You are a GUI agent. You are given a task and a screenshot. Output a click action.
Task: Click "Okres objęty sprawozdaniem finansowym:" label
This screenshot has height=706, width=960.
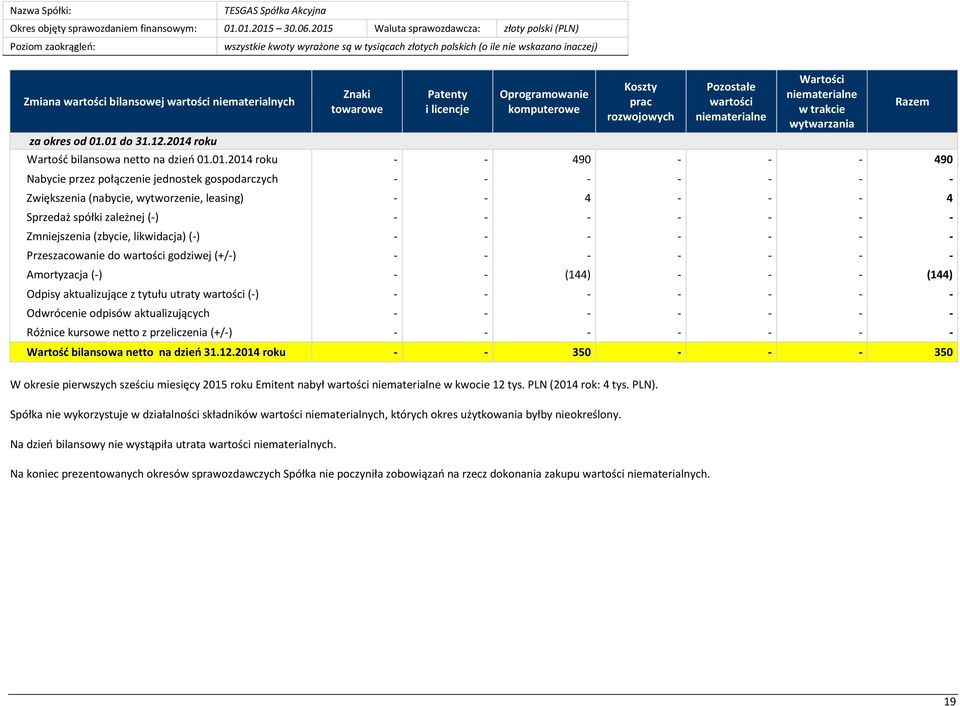click(x=103, y=28)
